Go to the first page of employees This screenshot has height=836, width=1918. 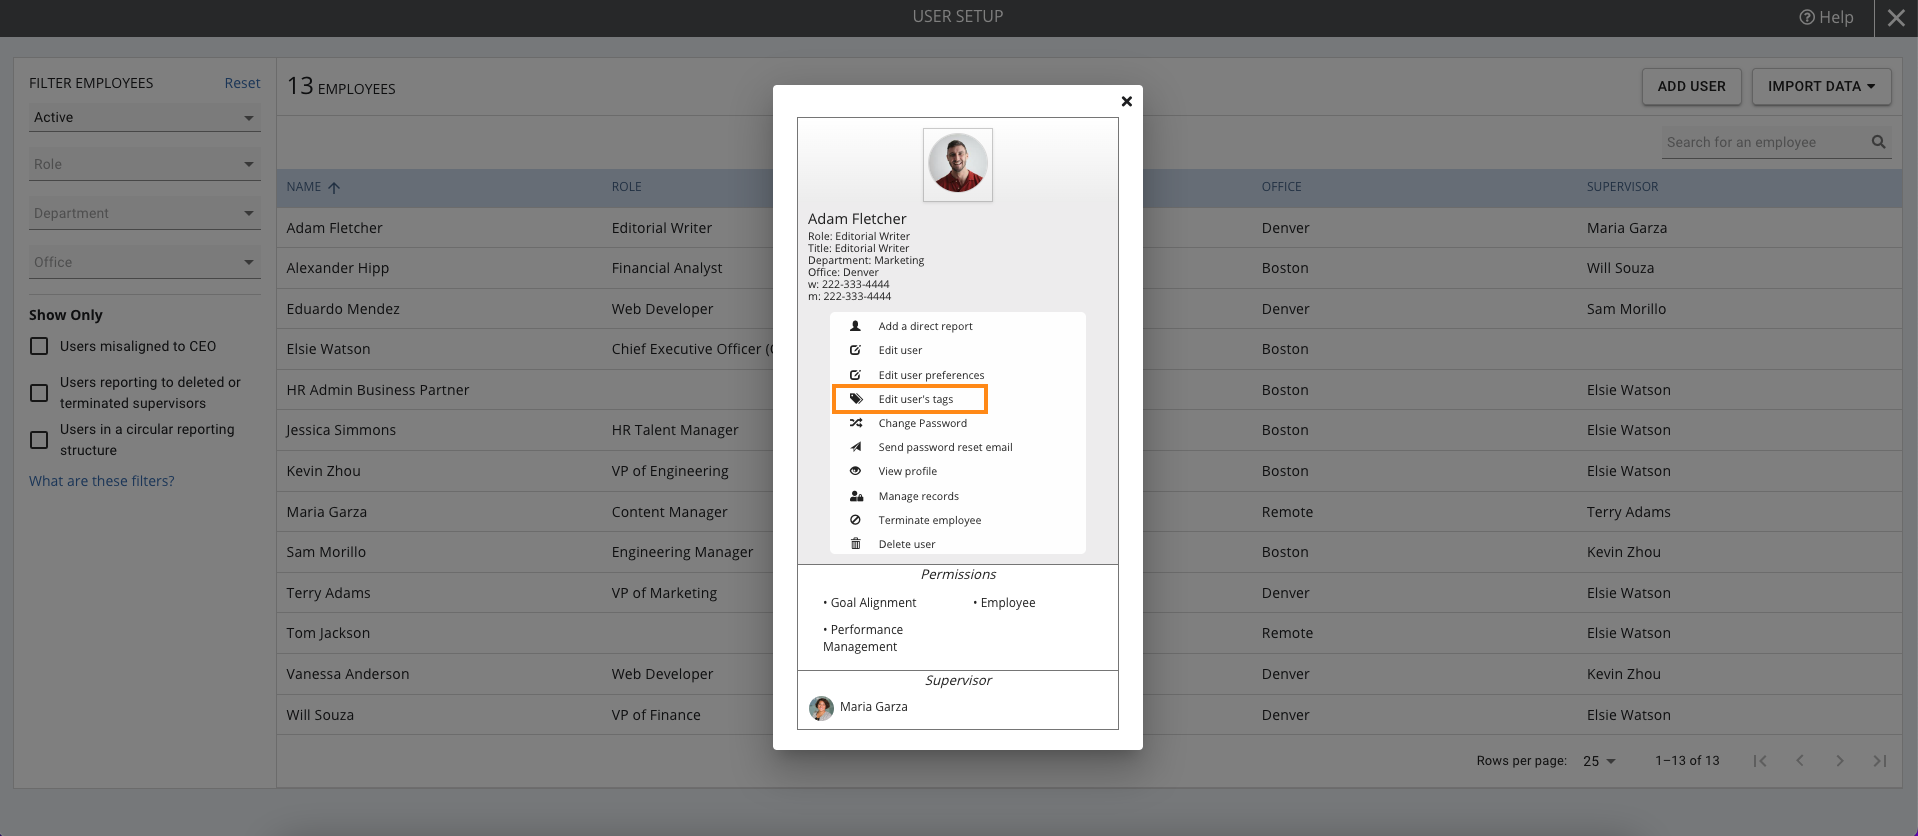pyautogui.click(x=1760, y=761)
